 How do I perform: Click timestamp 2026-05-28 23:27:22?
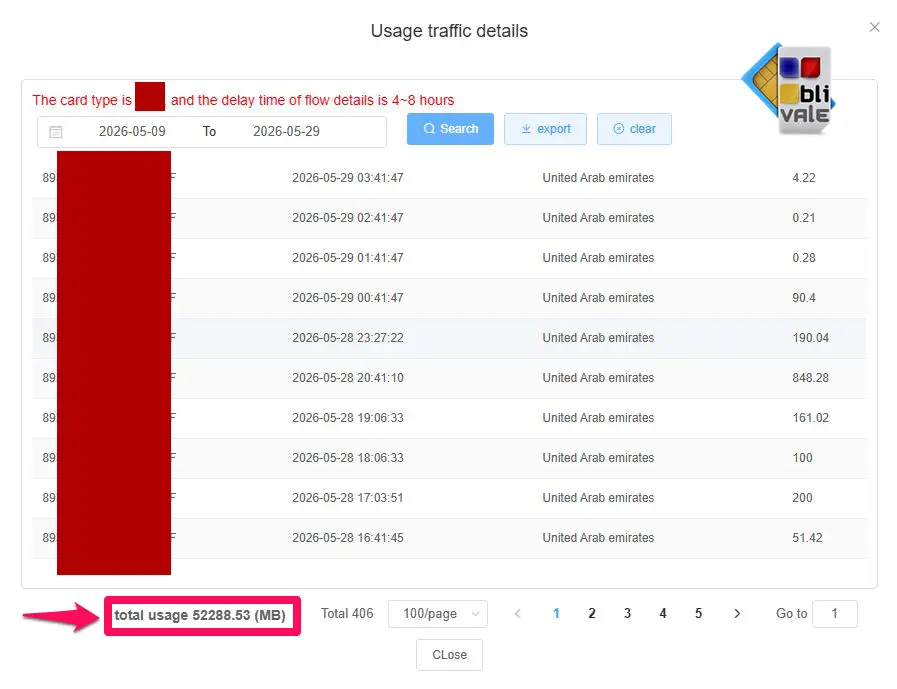click(x=348, y=338)
